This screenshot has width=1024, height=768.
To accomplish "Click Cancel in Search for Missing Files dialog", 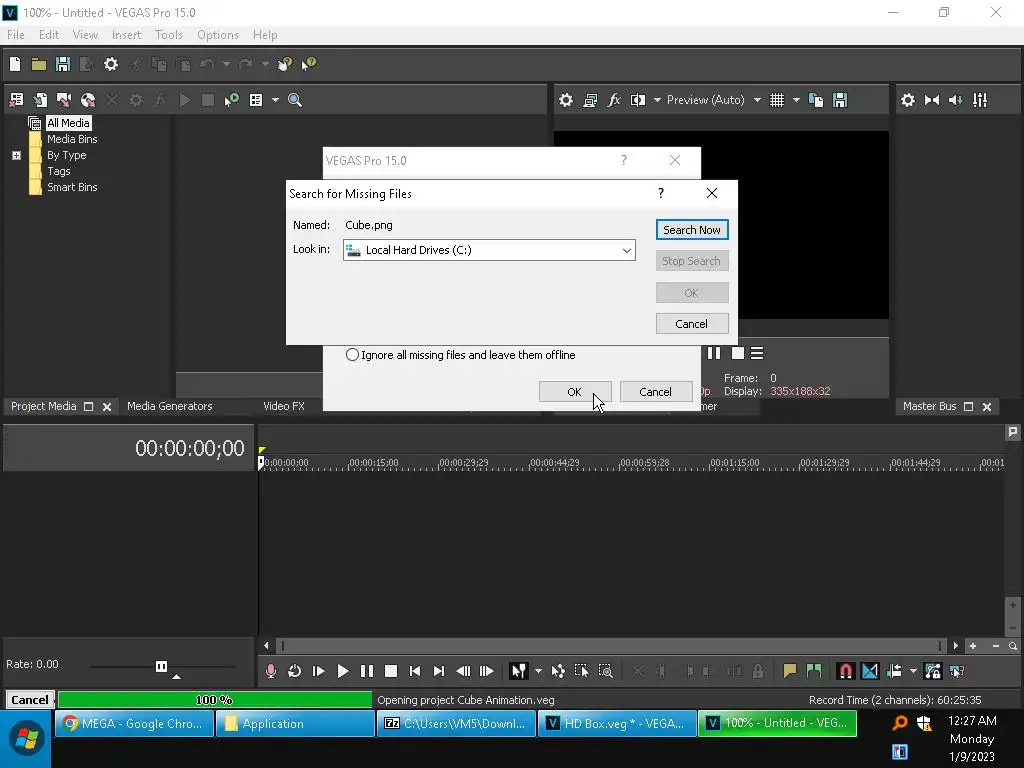I will click(x=692, y=324).
